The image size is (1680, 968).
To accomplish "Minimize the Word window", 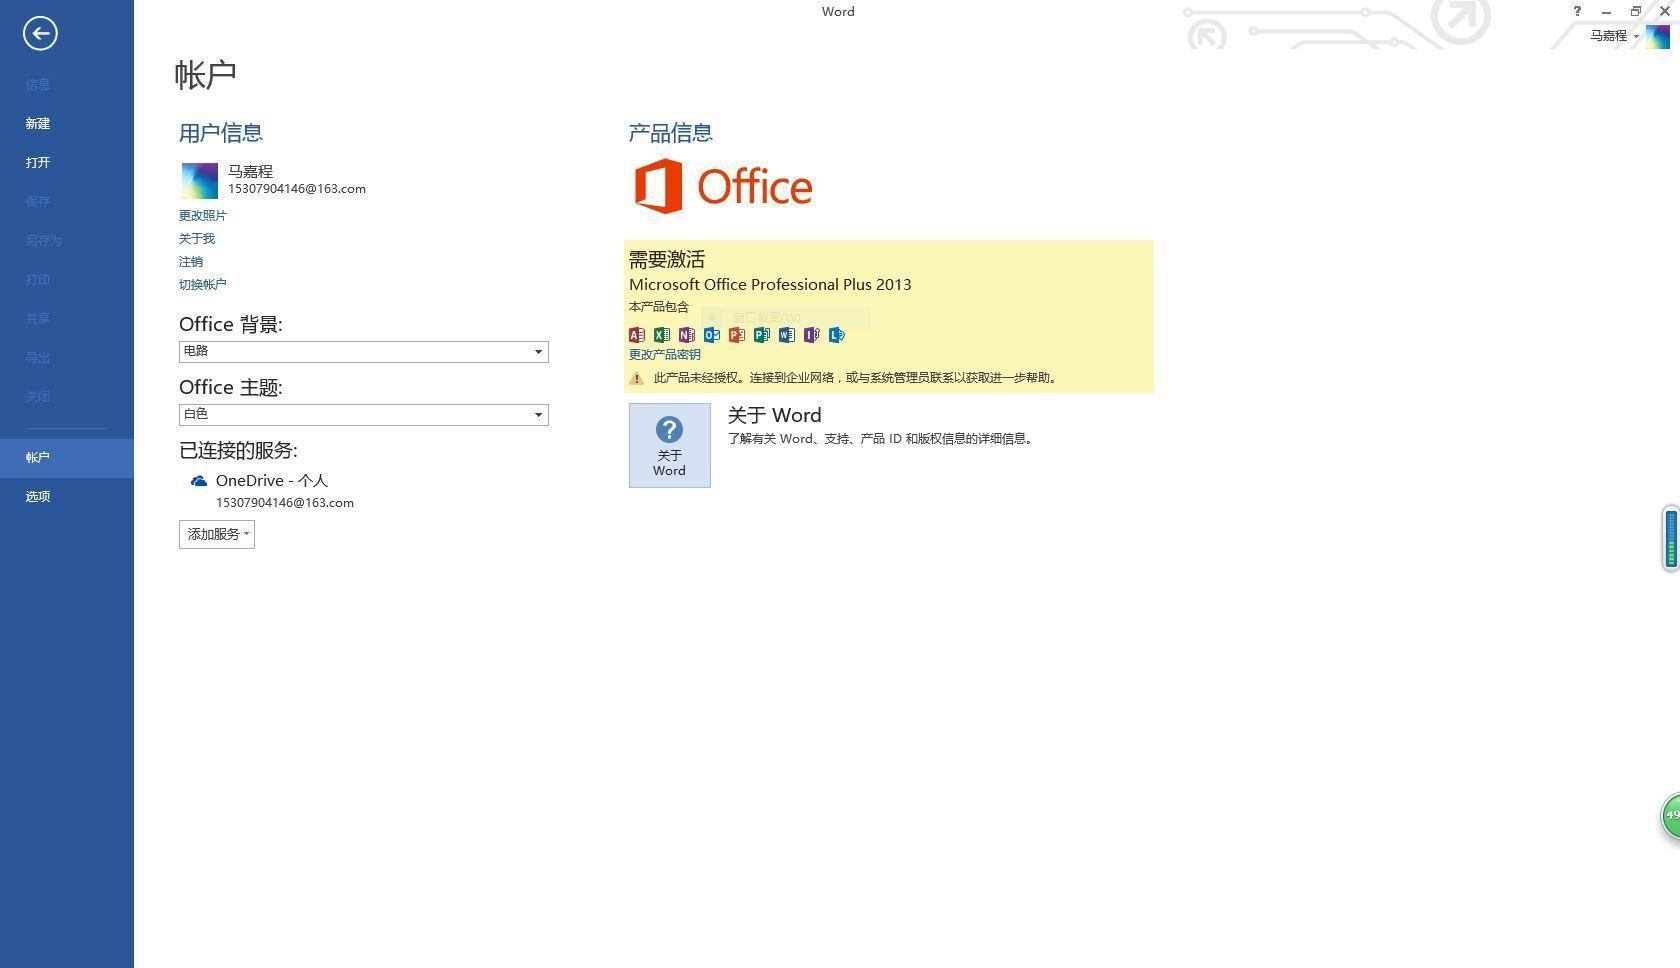I will pos(1606,11).
